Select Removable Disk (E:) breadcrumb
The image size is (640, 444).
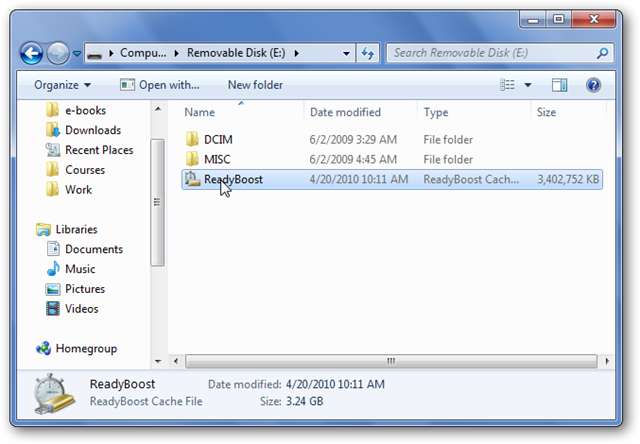(x=236, y=53)
